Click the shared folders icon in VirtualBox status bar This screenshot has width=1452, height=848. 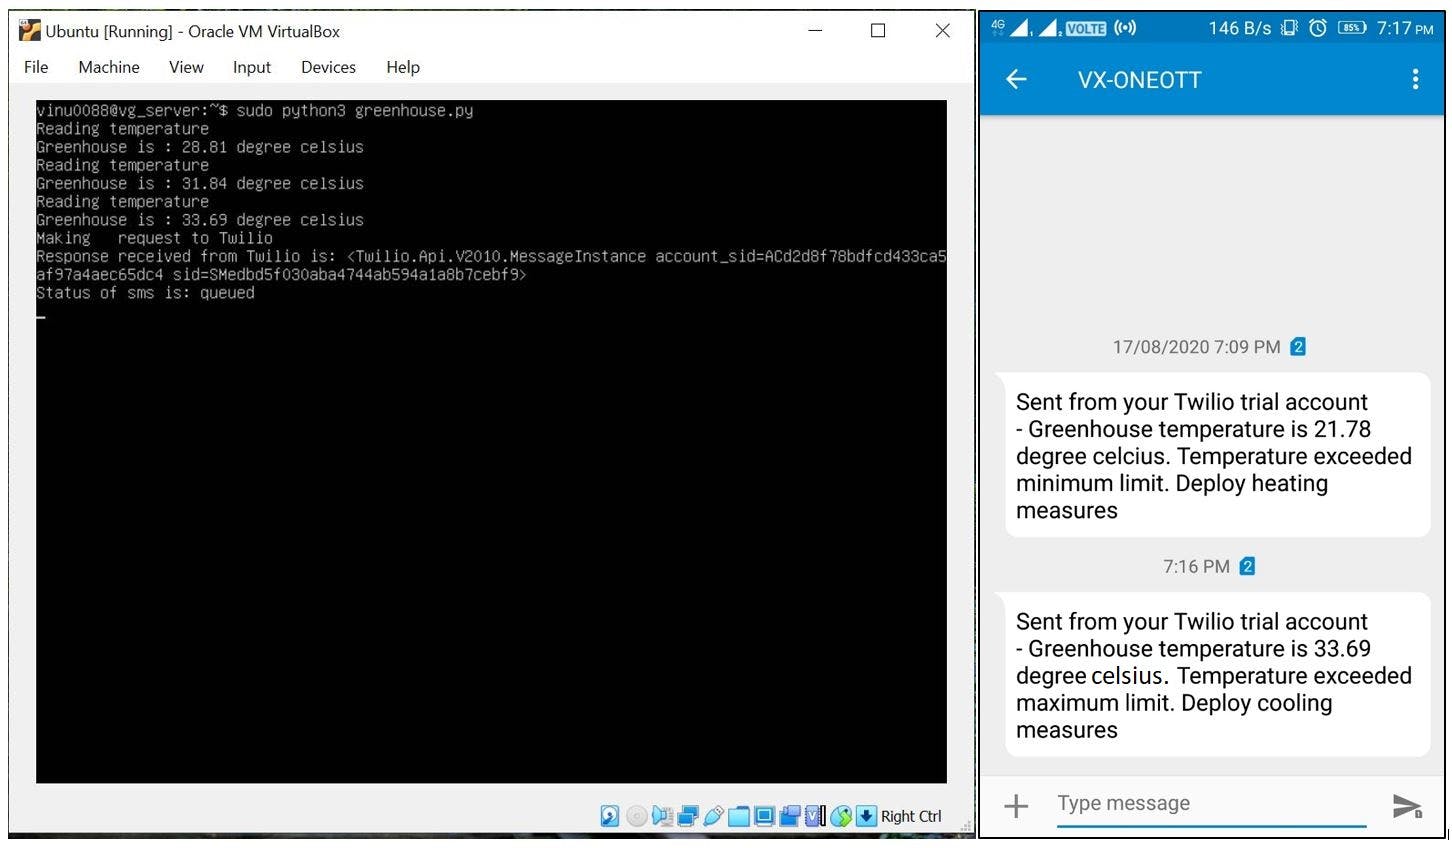point(739,816)
